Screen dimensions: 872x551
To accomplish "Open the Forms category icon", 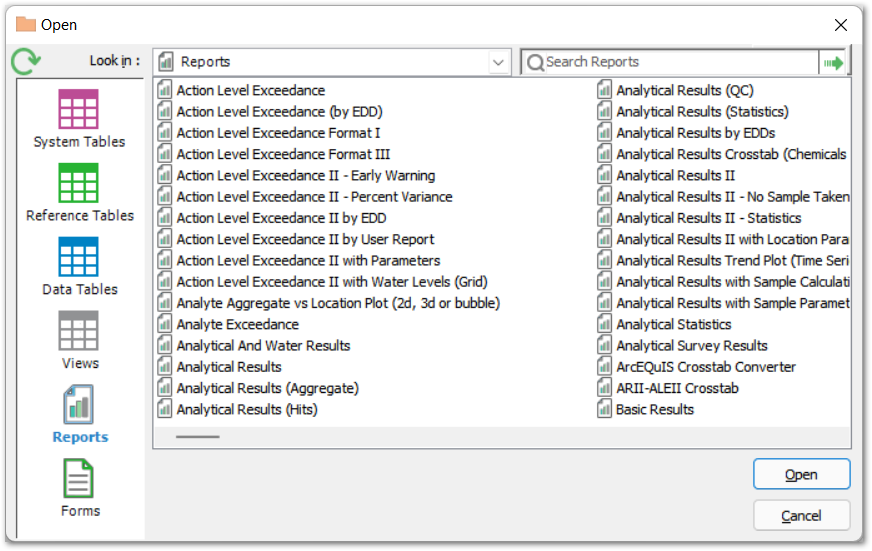I will (x=79, y=479).
